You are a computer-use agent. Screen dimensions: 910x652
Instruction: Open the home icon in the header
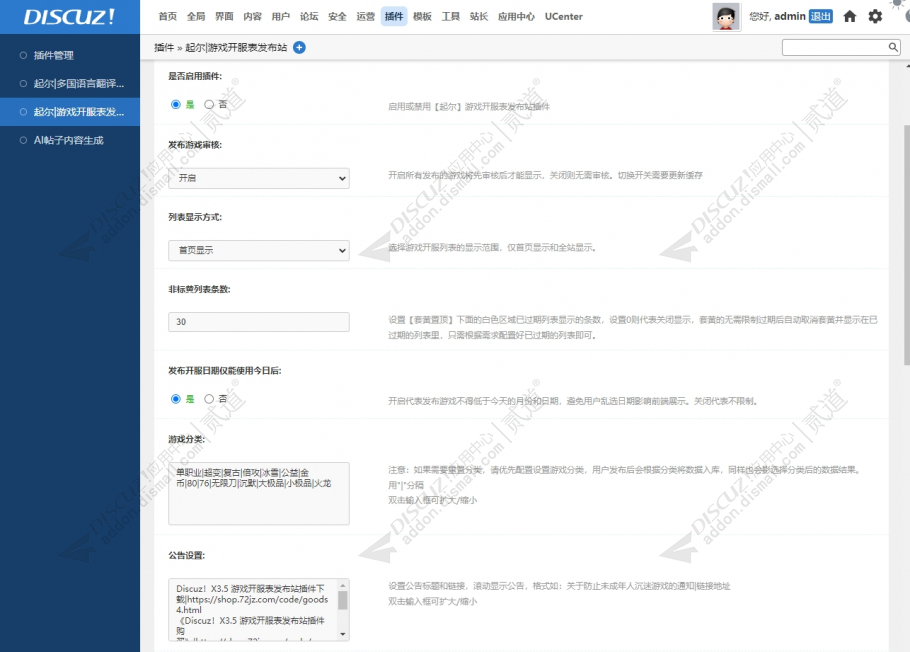click(850, 16)
